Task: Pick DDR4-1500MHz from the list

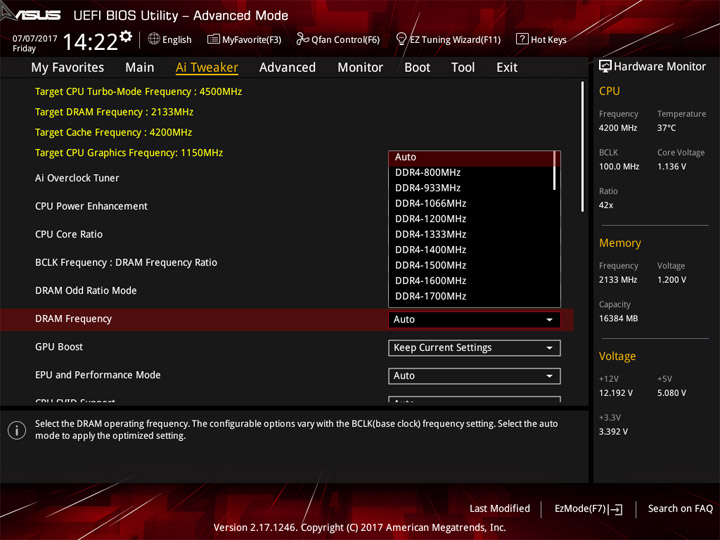Action: click(430, 265)
